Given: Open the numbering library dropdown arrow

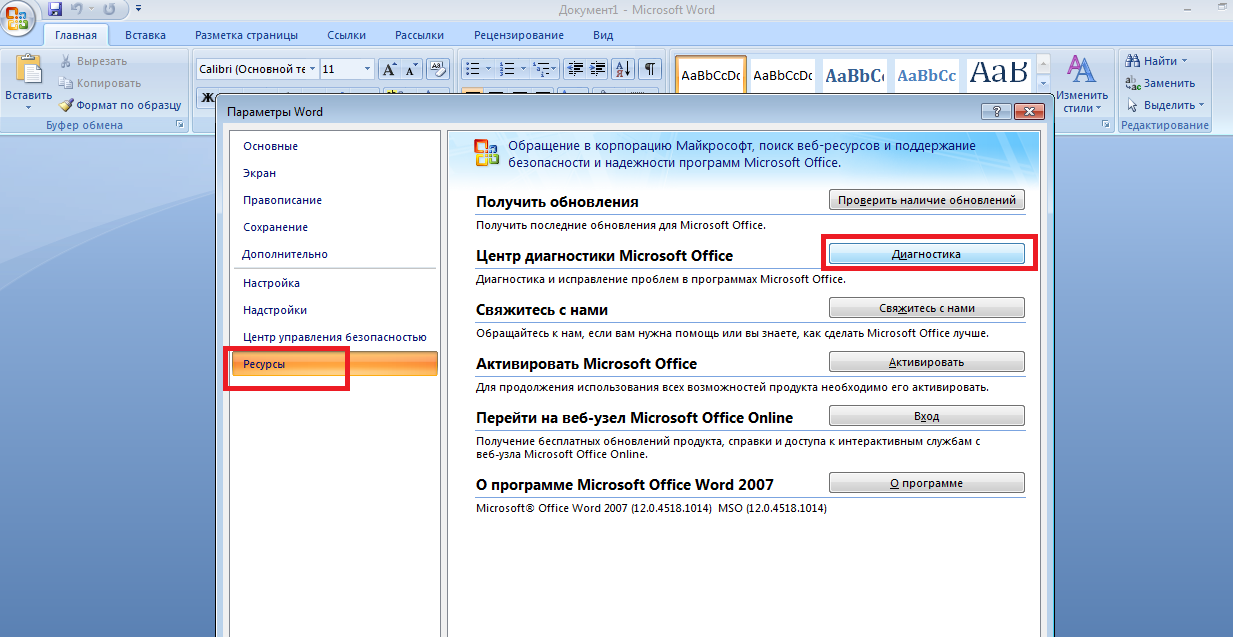Looking at the screenshot, I should pos(522,69).
